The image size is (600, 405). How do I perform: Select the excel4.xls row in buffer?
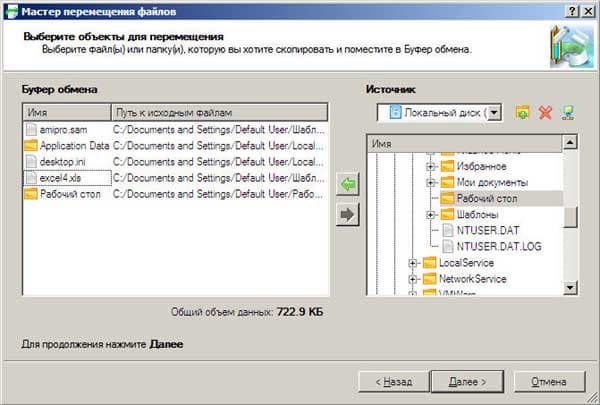175,178
